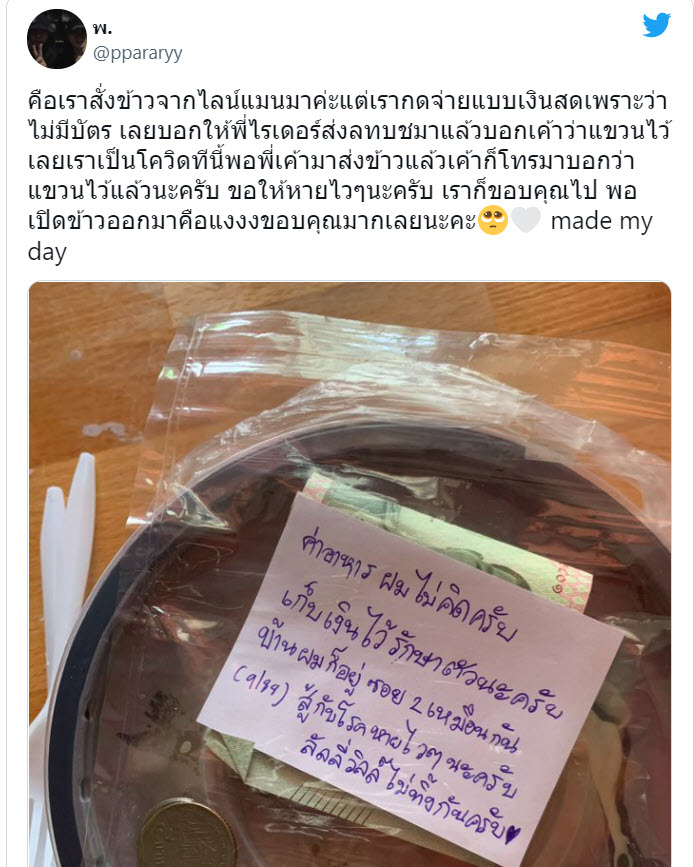Open the @ppararyy handle link

(x=138, y=53)
